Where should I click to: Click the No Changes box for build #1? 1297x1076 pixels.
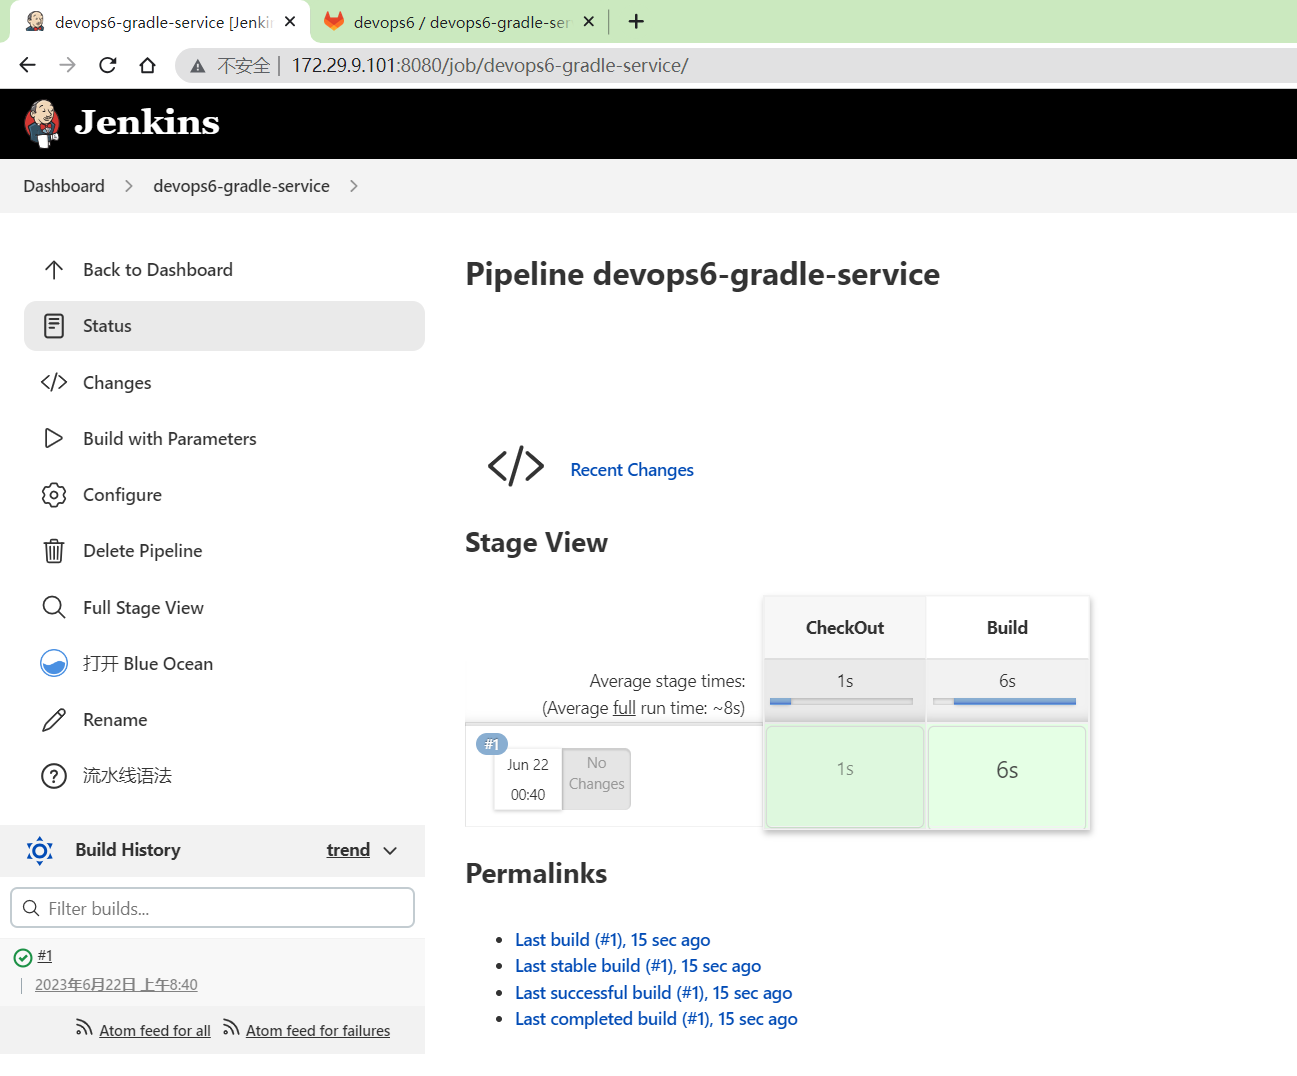pos(597,778)
